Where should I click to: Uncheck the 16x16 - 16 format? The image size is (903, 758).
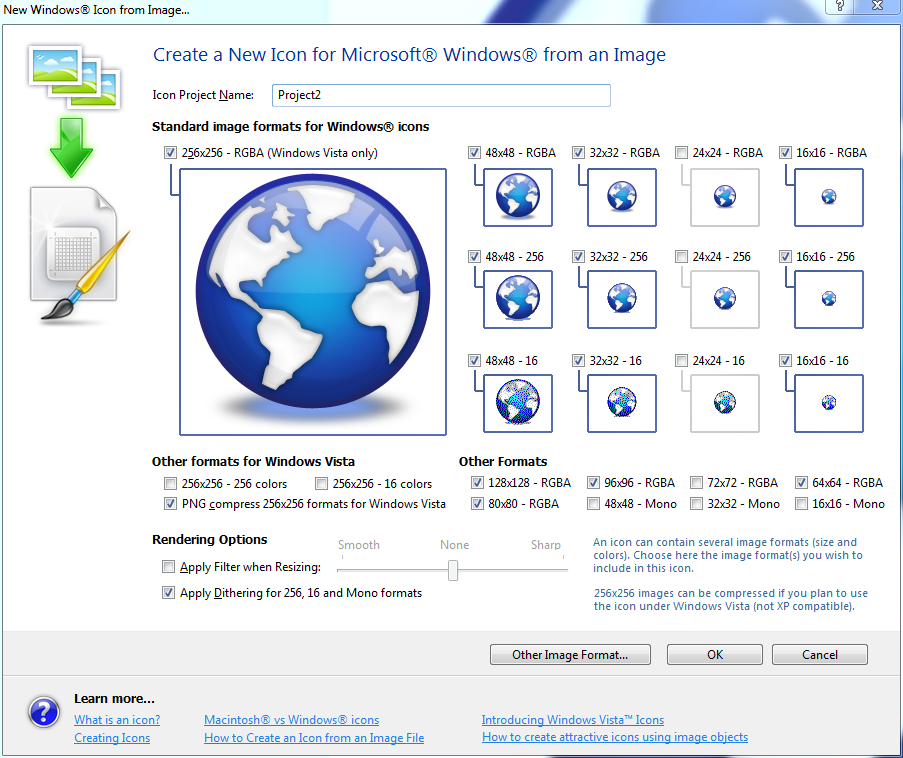pos(785,361)
